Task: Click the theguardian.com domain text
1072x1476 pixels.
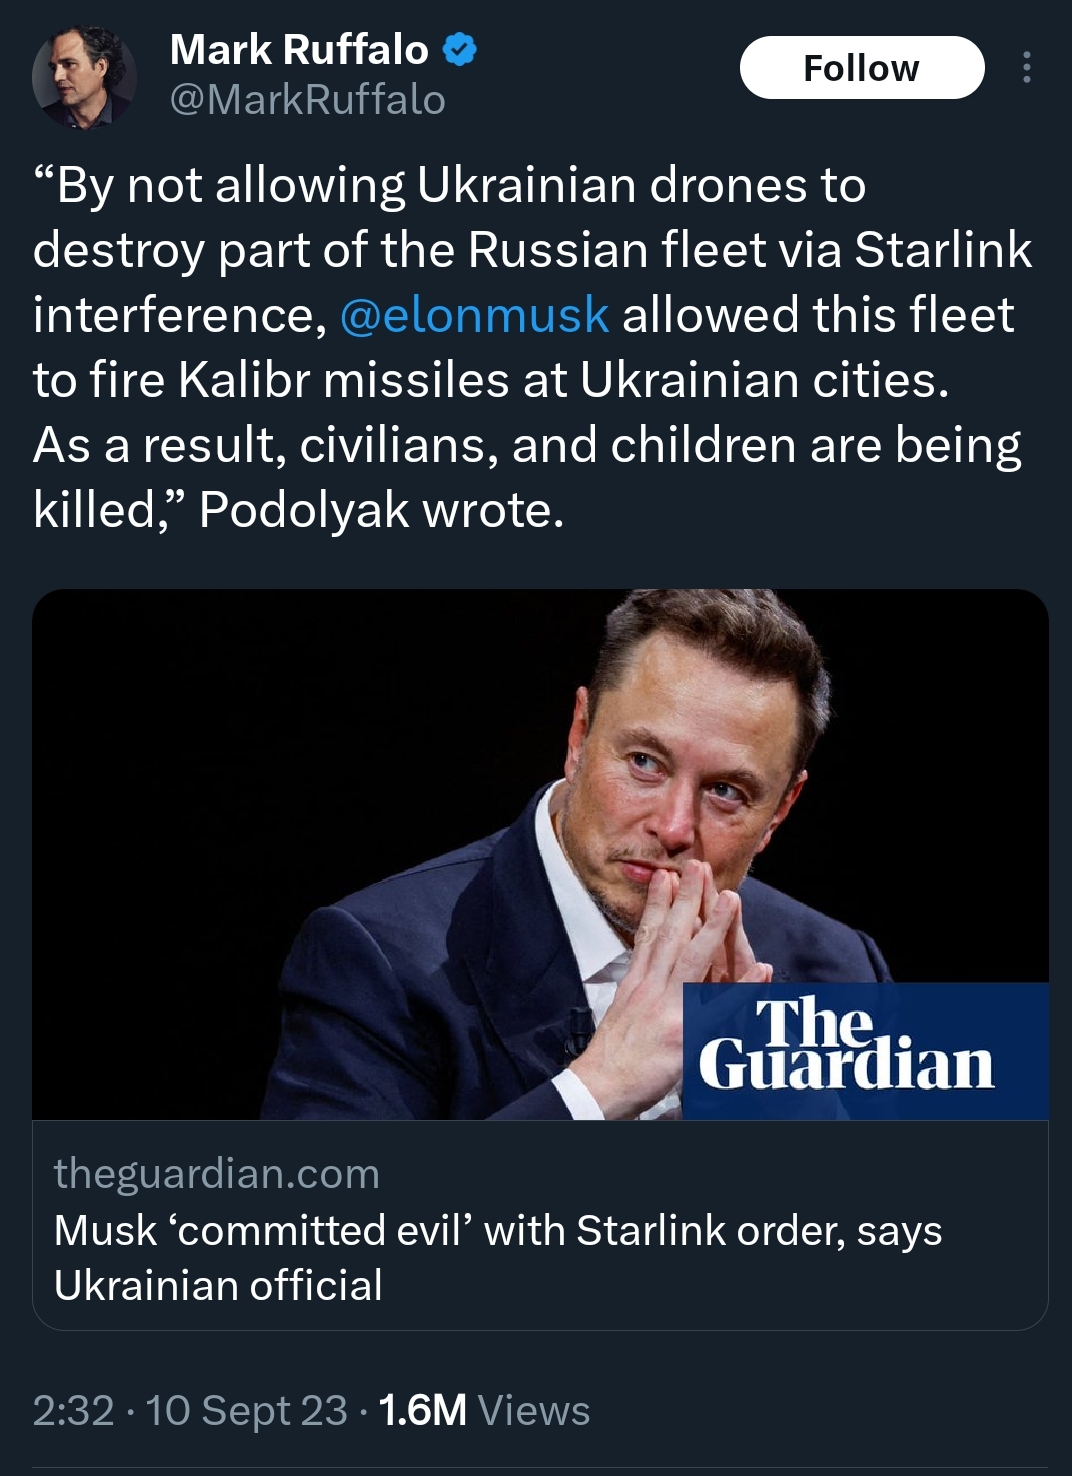Action: [x=217, y=1173]
